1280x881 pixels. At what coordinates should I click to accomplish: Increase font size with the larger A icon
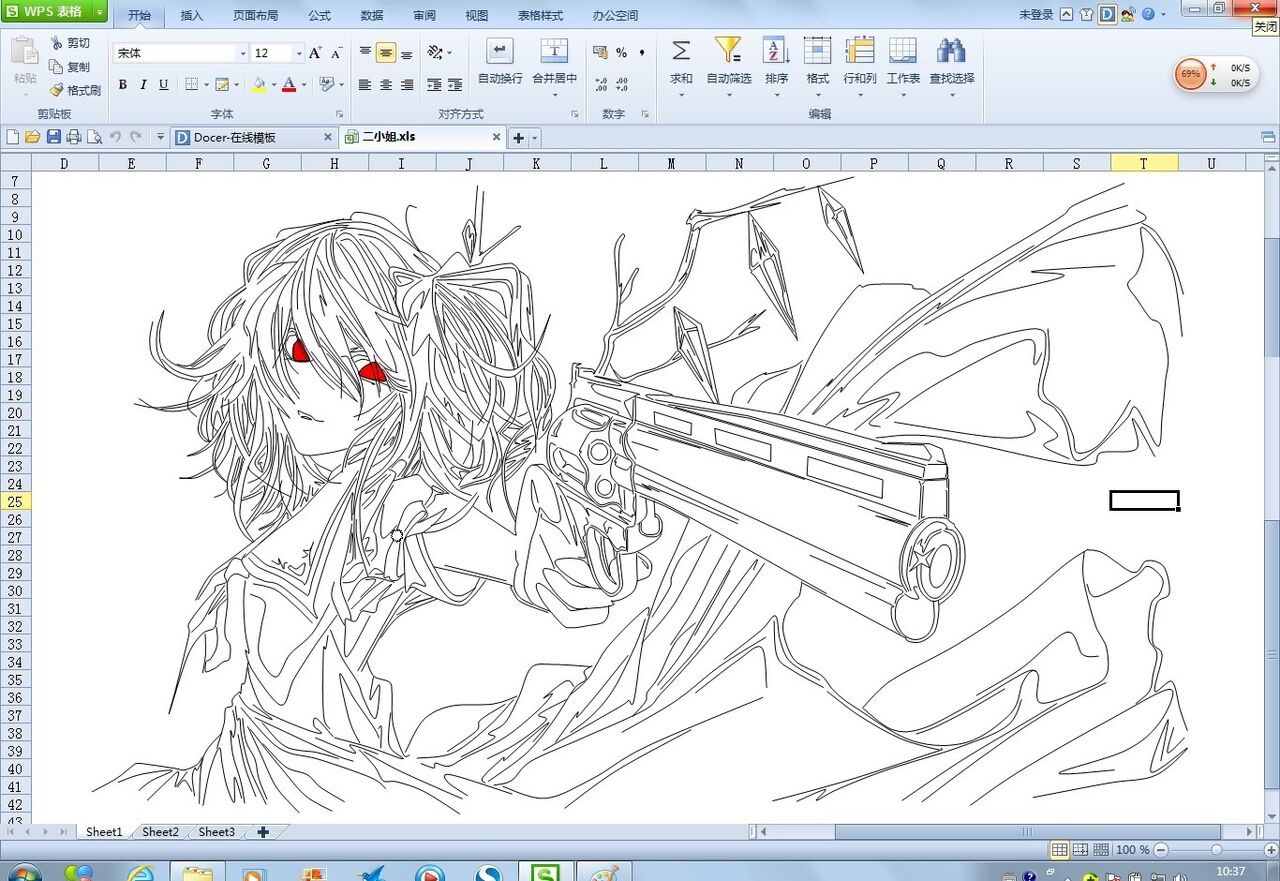(x=315, y=53)
